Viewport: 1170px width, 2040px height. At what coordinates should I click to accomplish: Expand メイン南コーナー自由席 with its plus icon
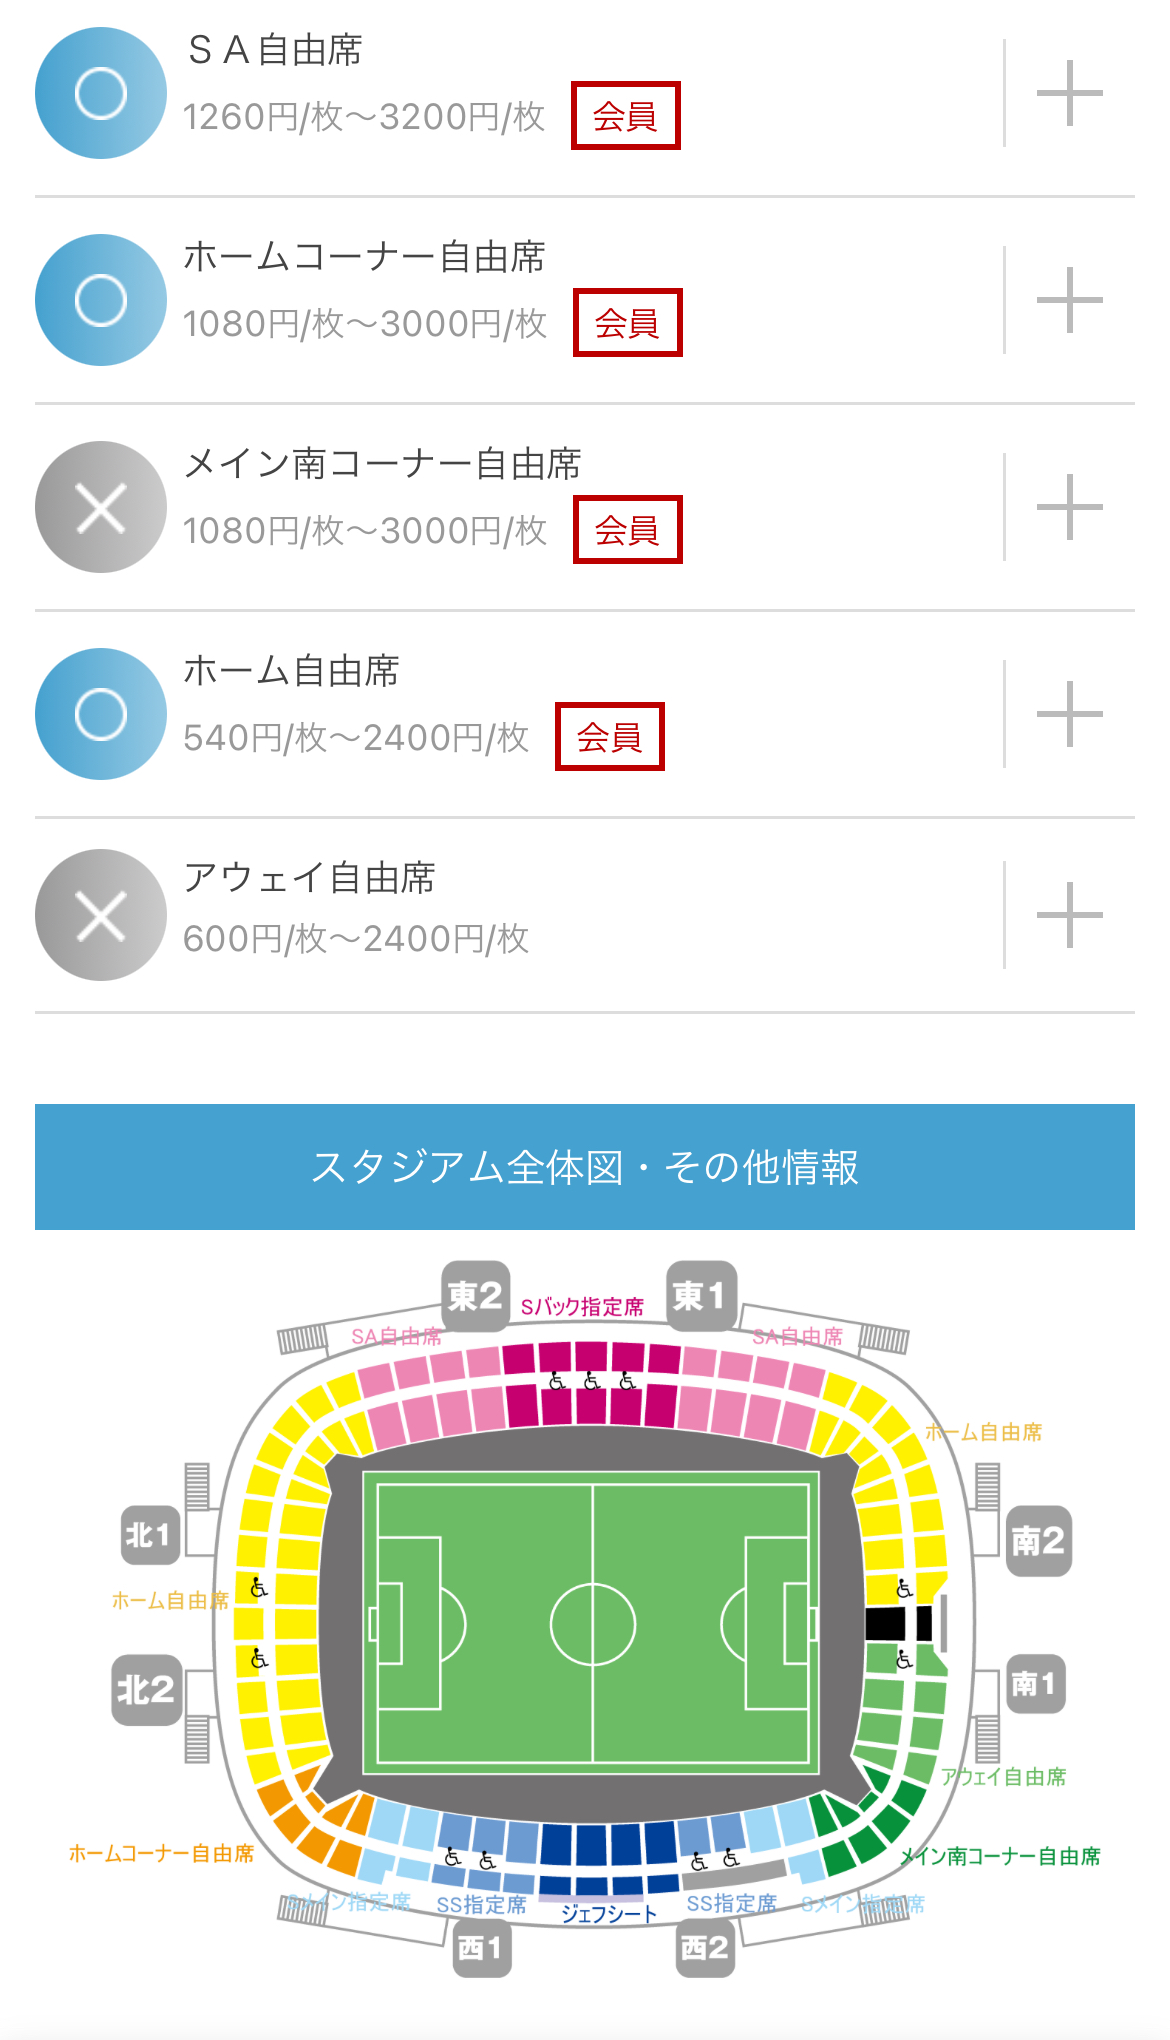[x=1069, y=507]
